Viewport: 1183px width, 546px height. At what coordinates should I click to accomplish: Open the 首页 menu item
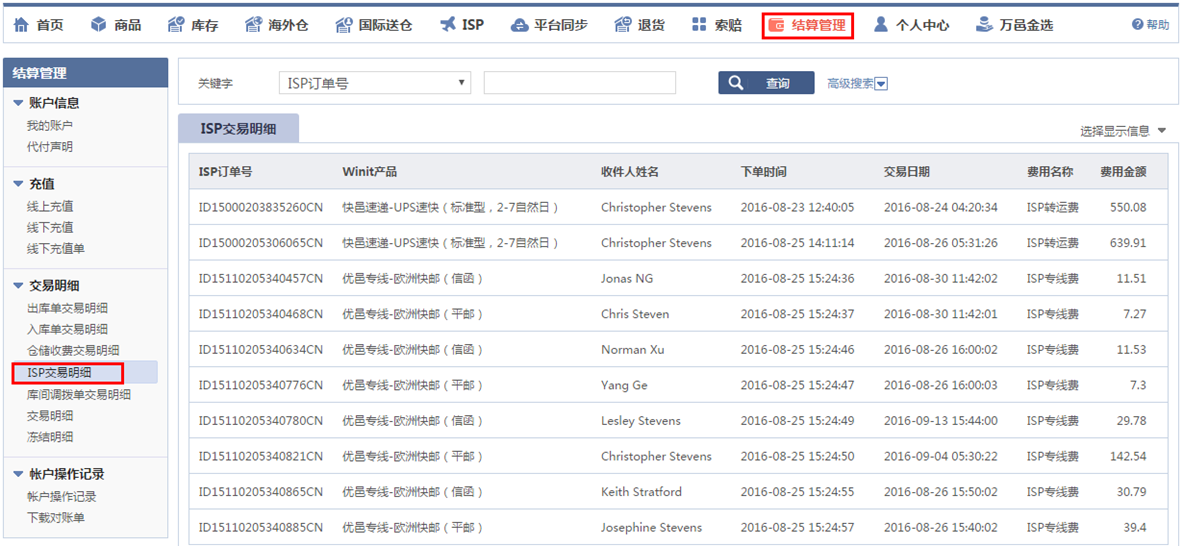(x=50, y=26)
